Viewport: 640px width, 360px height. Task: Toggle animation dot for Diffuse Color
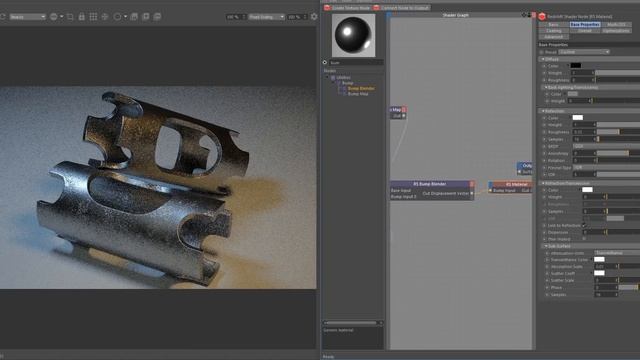(x=544, y=66)
